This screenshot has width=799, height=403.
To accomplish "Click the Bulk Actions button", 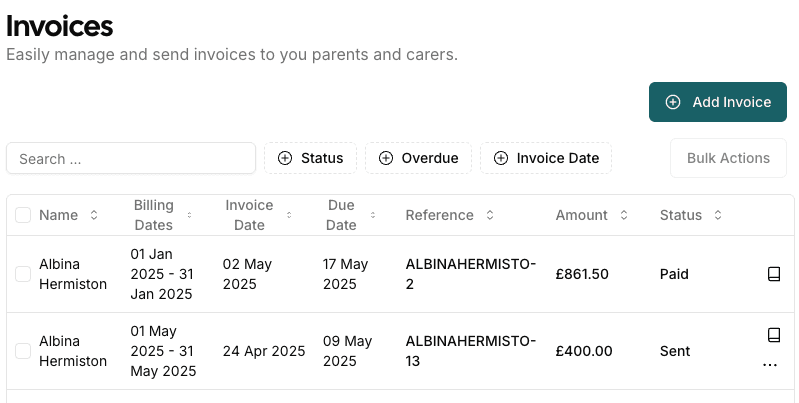I will pyautogui.click(x=728, y=158).
